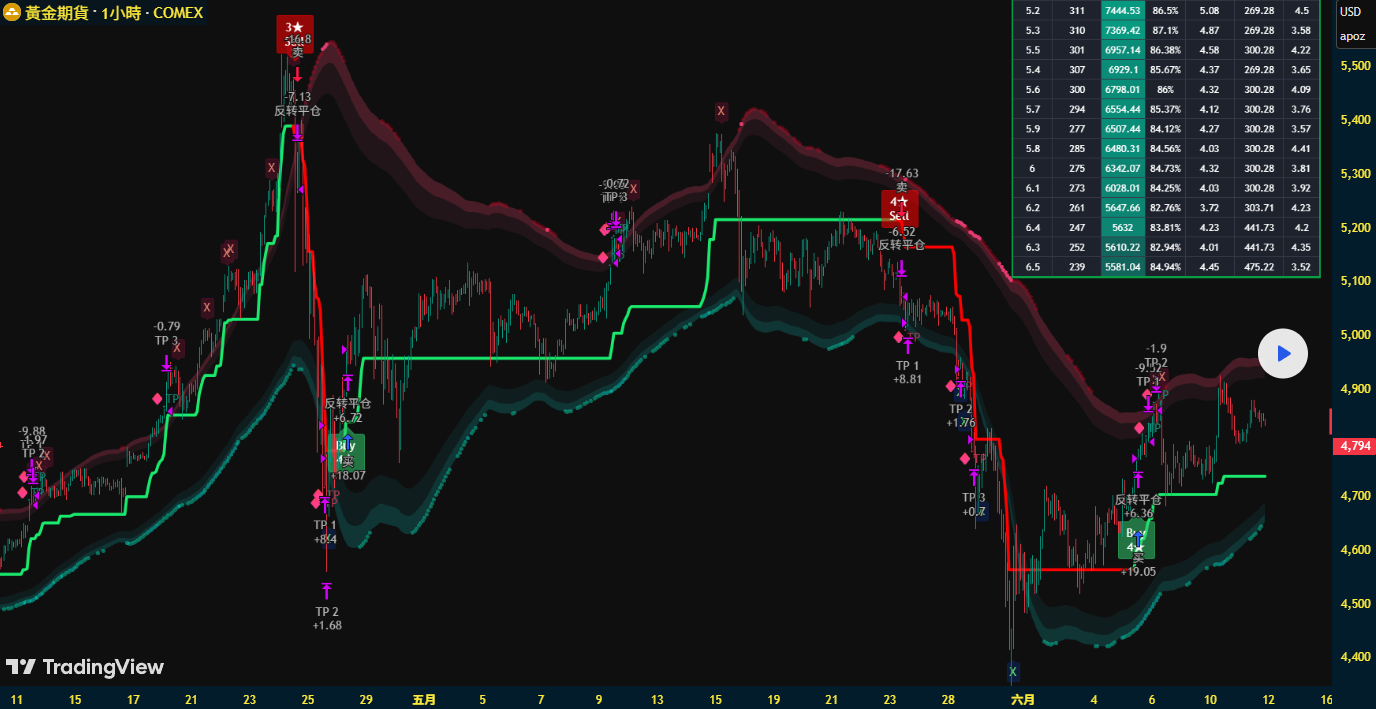
Task: Click table cell 6554.44
Action: click(x=1122, y=109)
